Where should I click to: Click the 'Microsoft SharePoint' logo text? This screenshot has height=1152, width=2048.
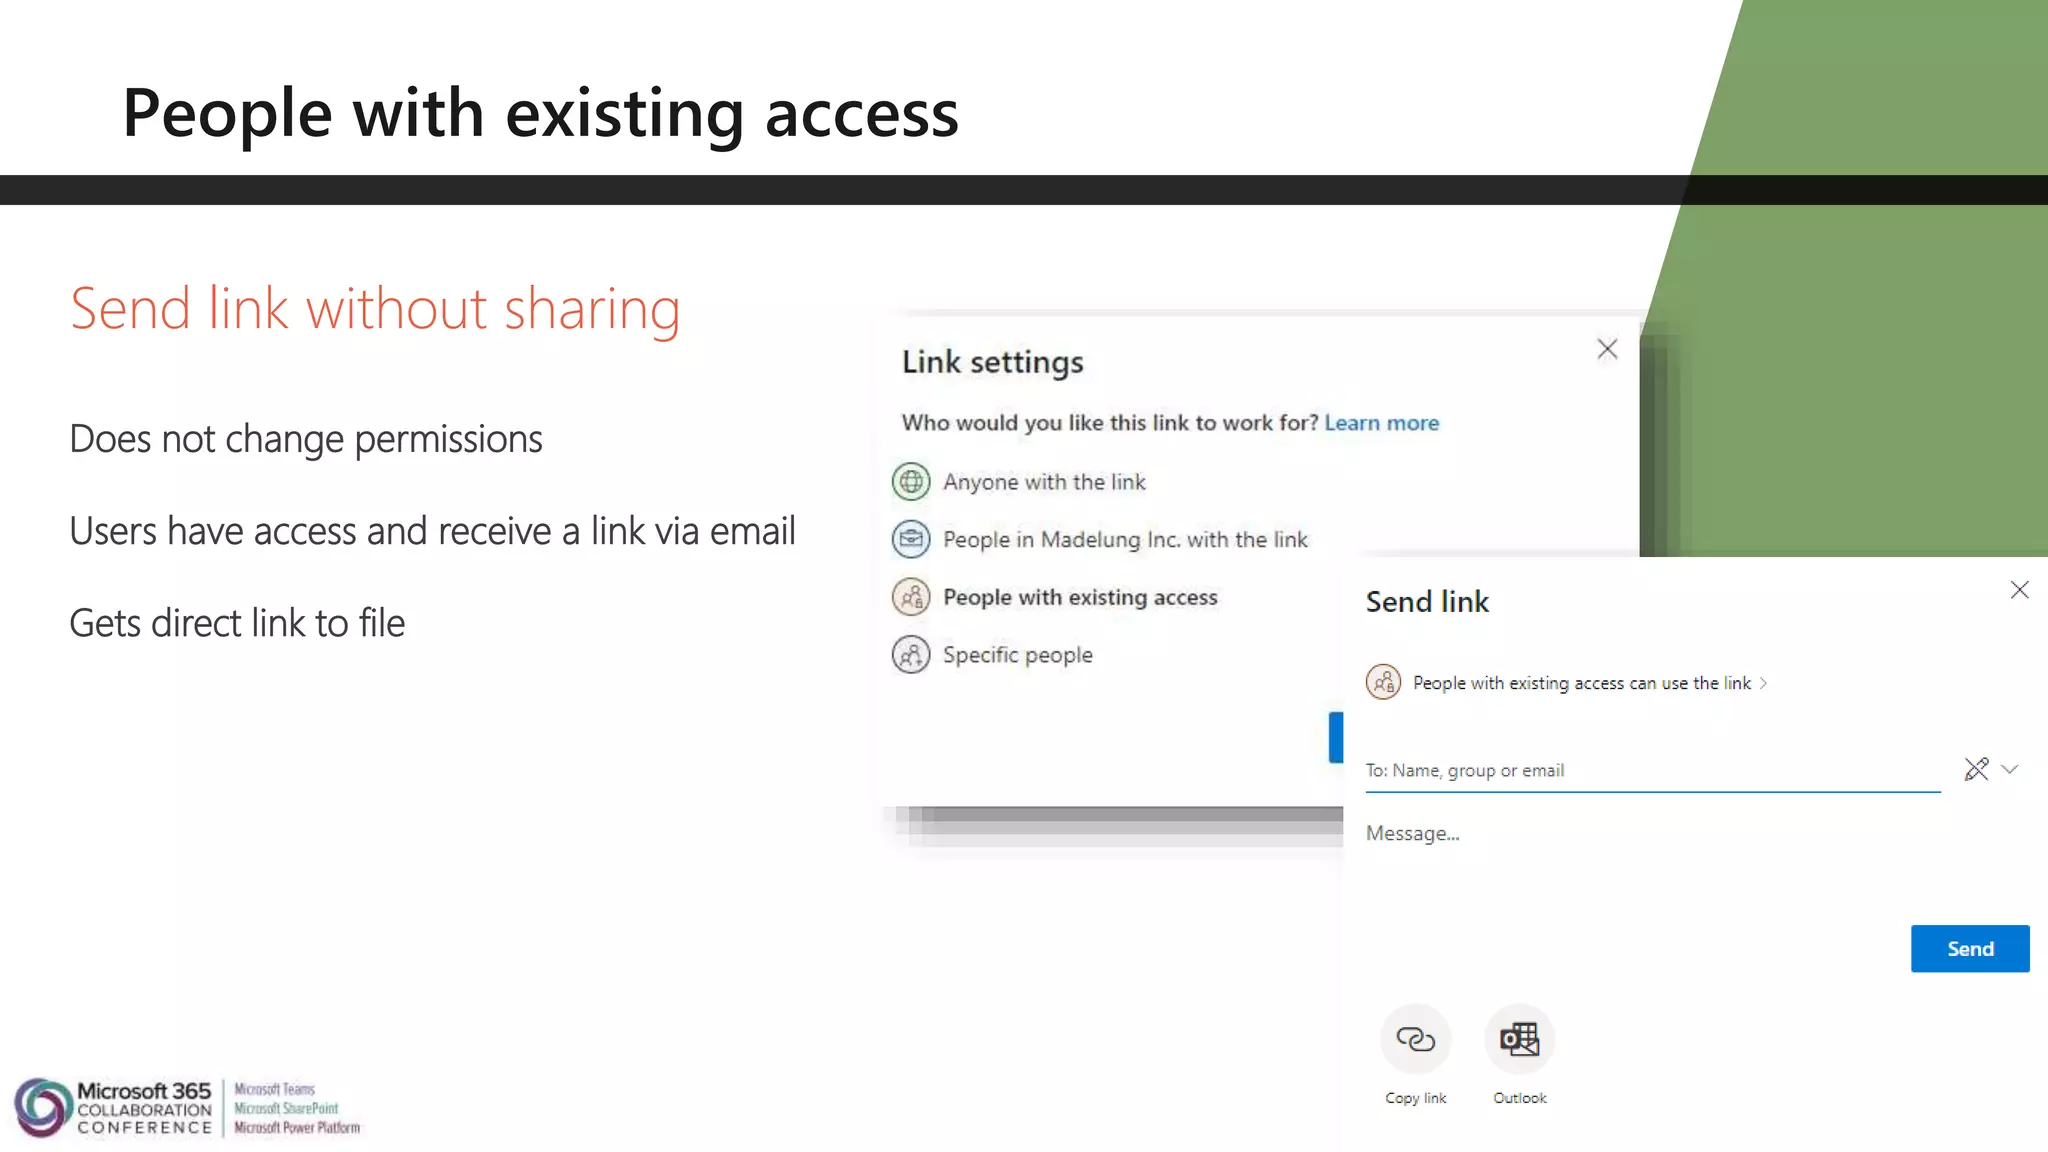[286, 1108]
